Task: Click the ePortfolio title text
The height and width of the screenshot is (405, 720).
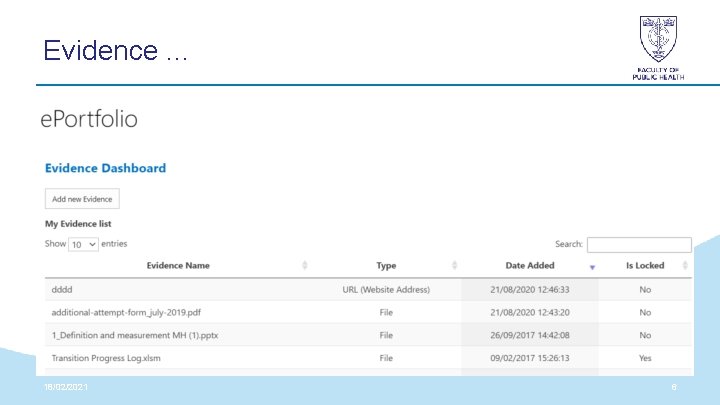Action: 89,118
